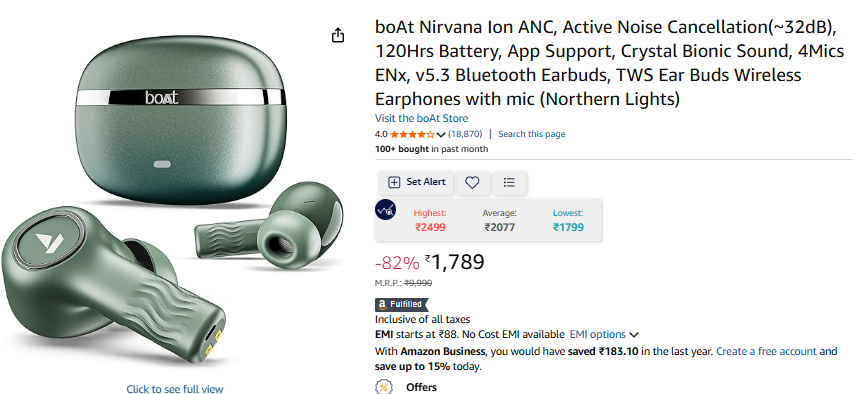
Task: Visit the boAt Store link
Action: click(x=421, y=118)
